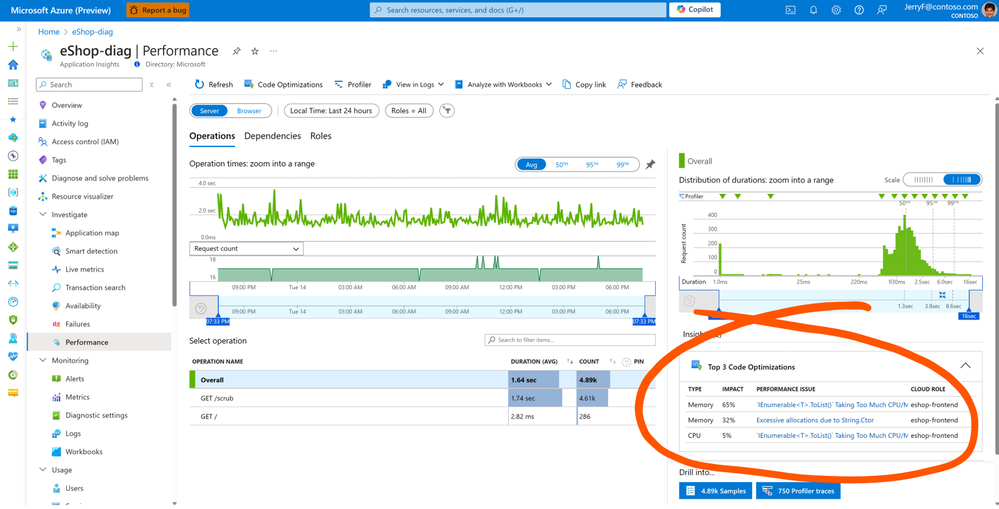Select the Avg aggregation option
Image resolution: width=999 pixels, height=509 pixels.
(531, 164)
